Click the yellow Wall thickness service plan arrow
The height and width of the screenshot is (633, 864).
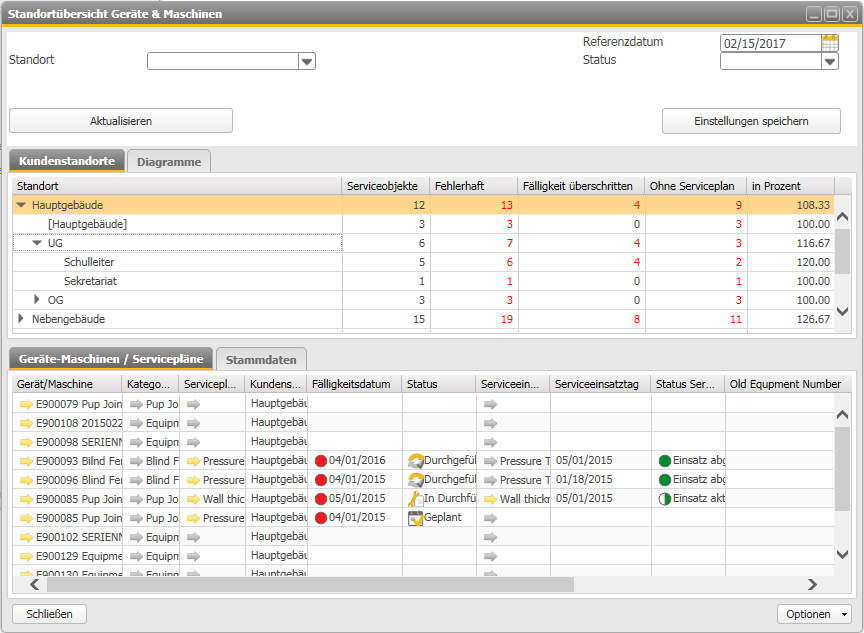pyautogui.click(x=192, y=499)
